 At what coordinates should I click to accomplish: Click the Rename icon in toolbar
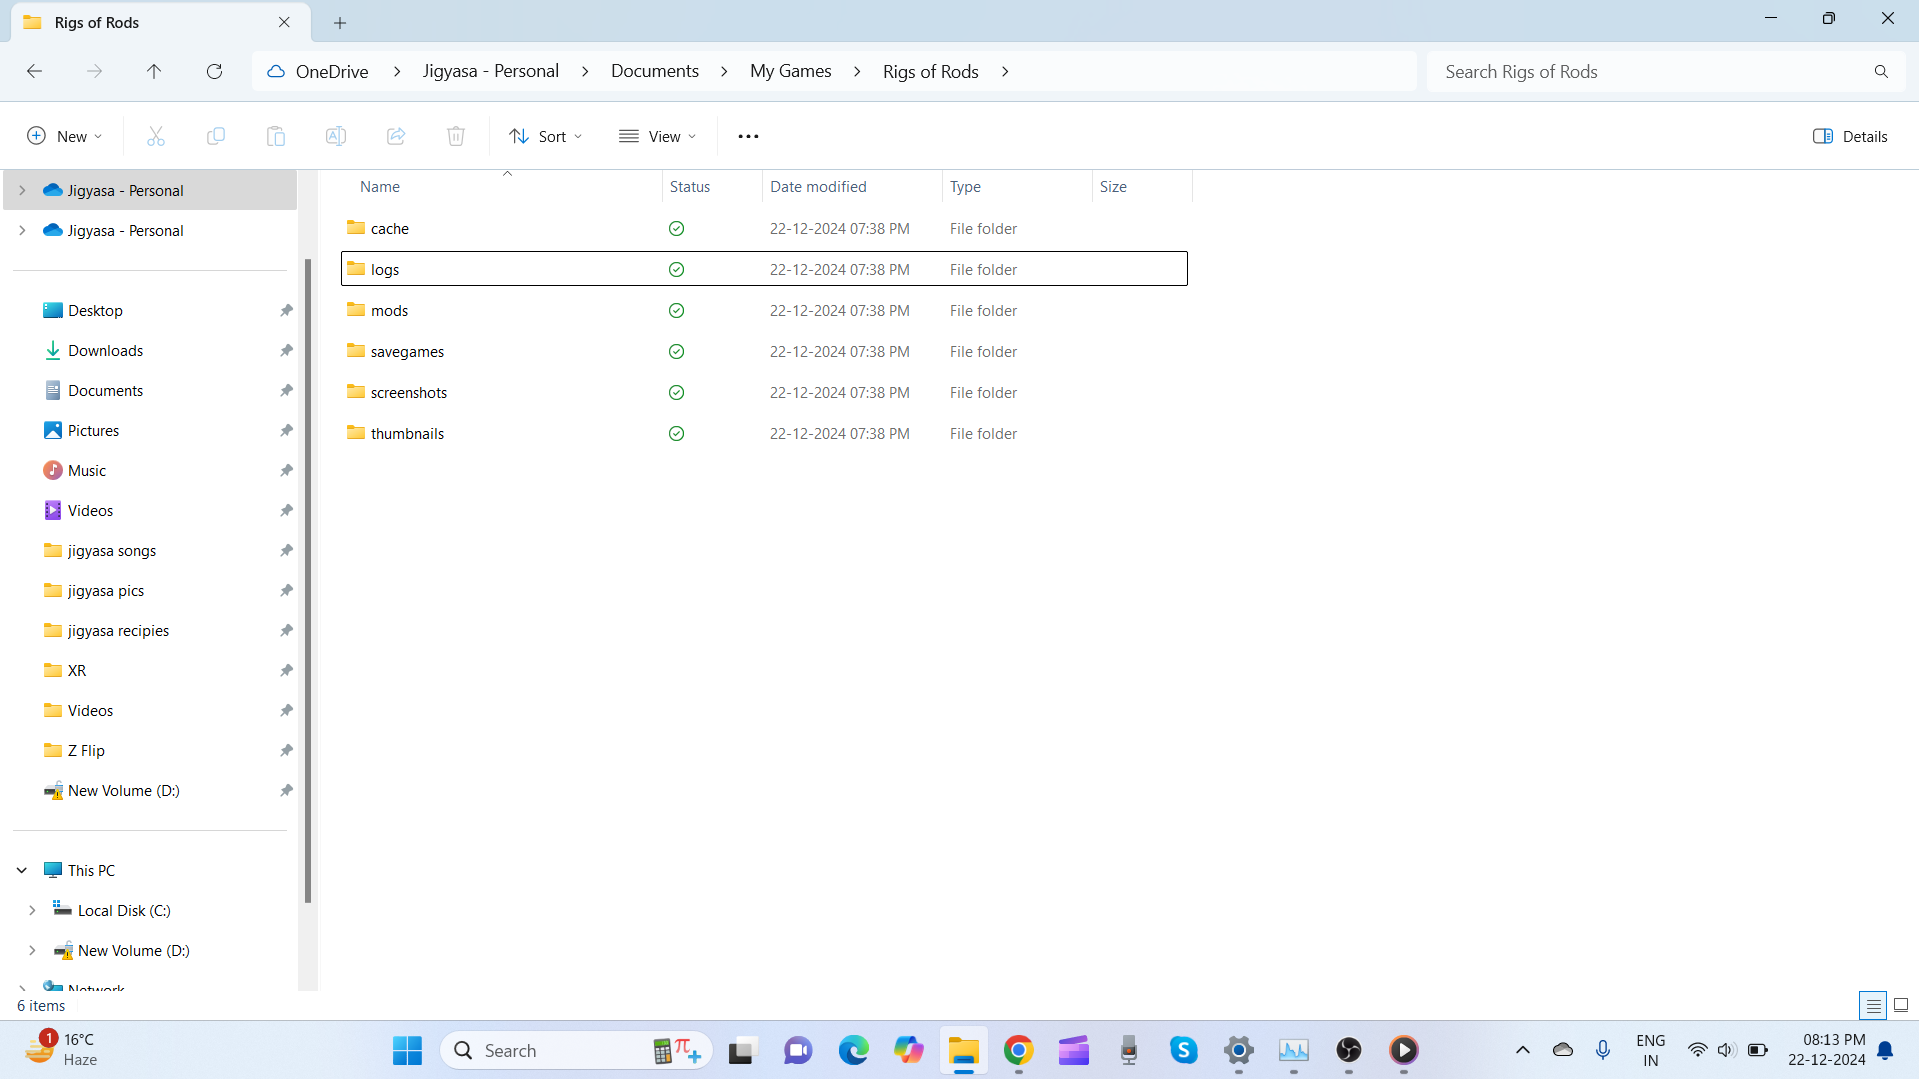[336, 136]
